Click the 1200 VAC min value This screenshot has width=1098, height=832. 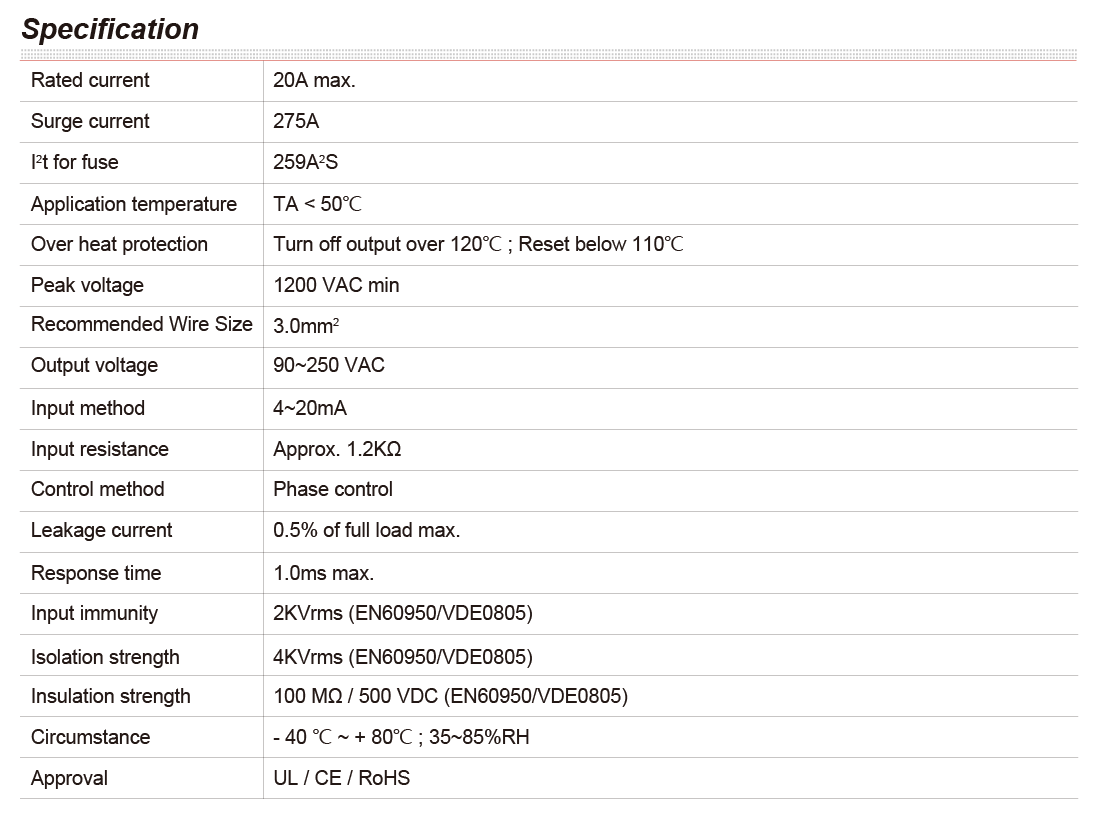(x=336, y=285)
